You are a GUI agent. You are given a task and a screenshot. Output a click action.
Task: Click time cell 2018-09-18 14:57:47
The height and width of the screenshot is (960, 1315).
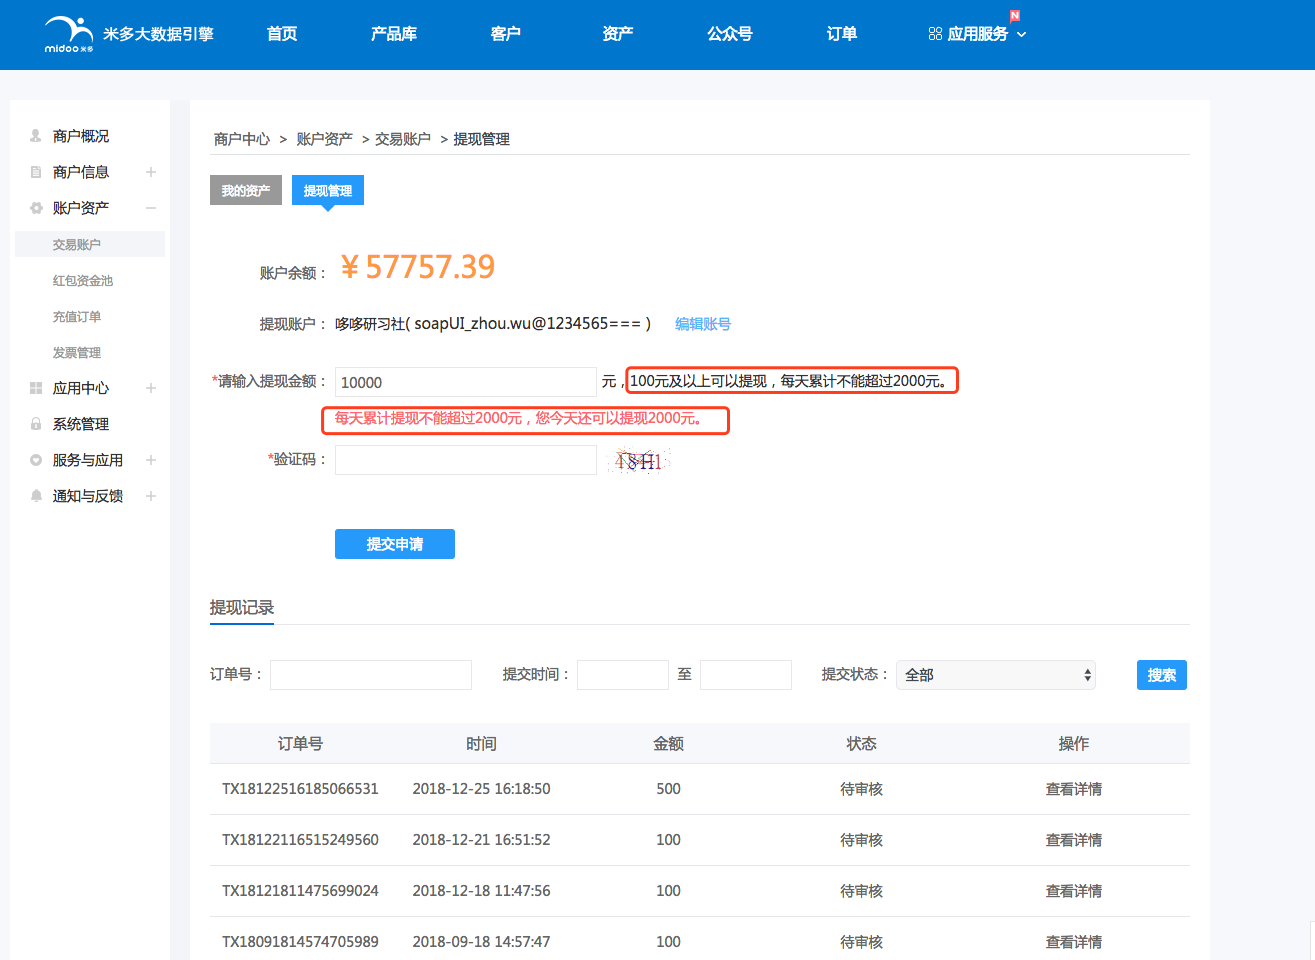tap(481, 942)
